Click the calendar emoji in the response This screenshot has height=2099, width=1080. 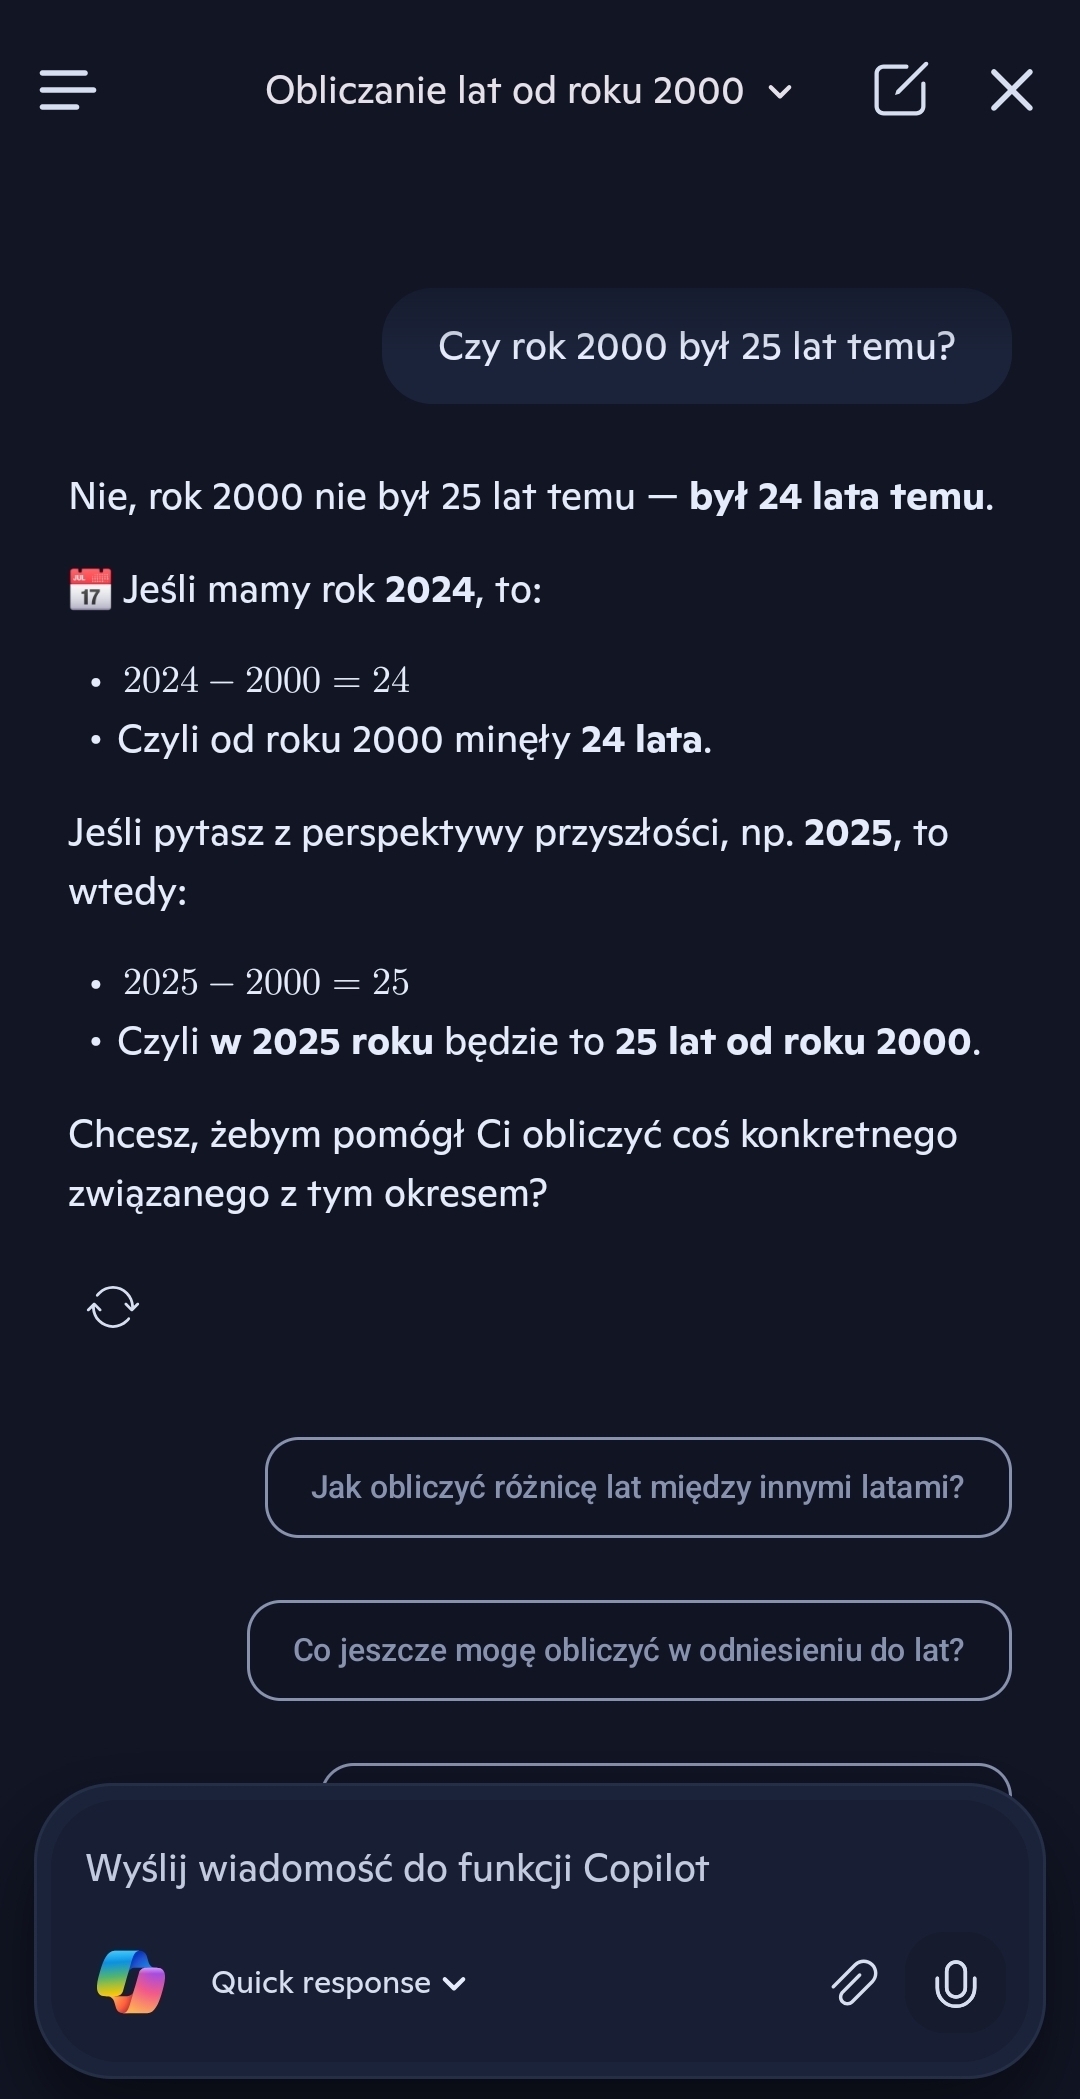pyautogui.click(x=90, y=590)
